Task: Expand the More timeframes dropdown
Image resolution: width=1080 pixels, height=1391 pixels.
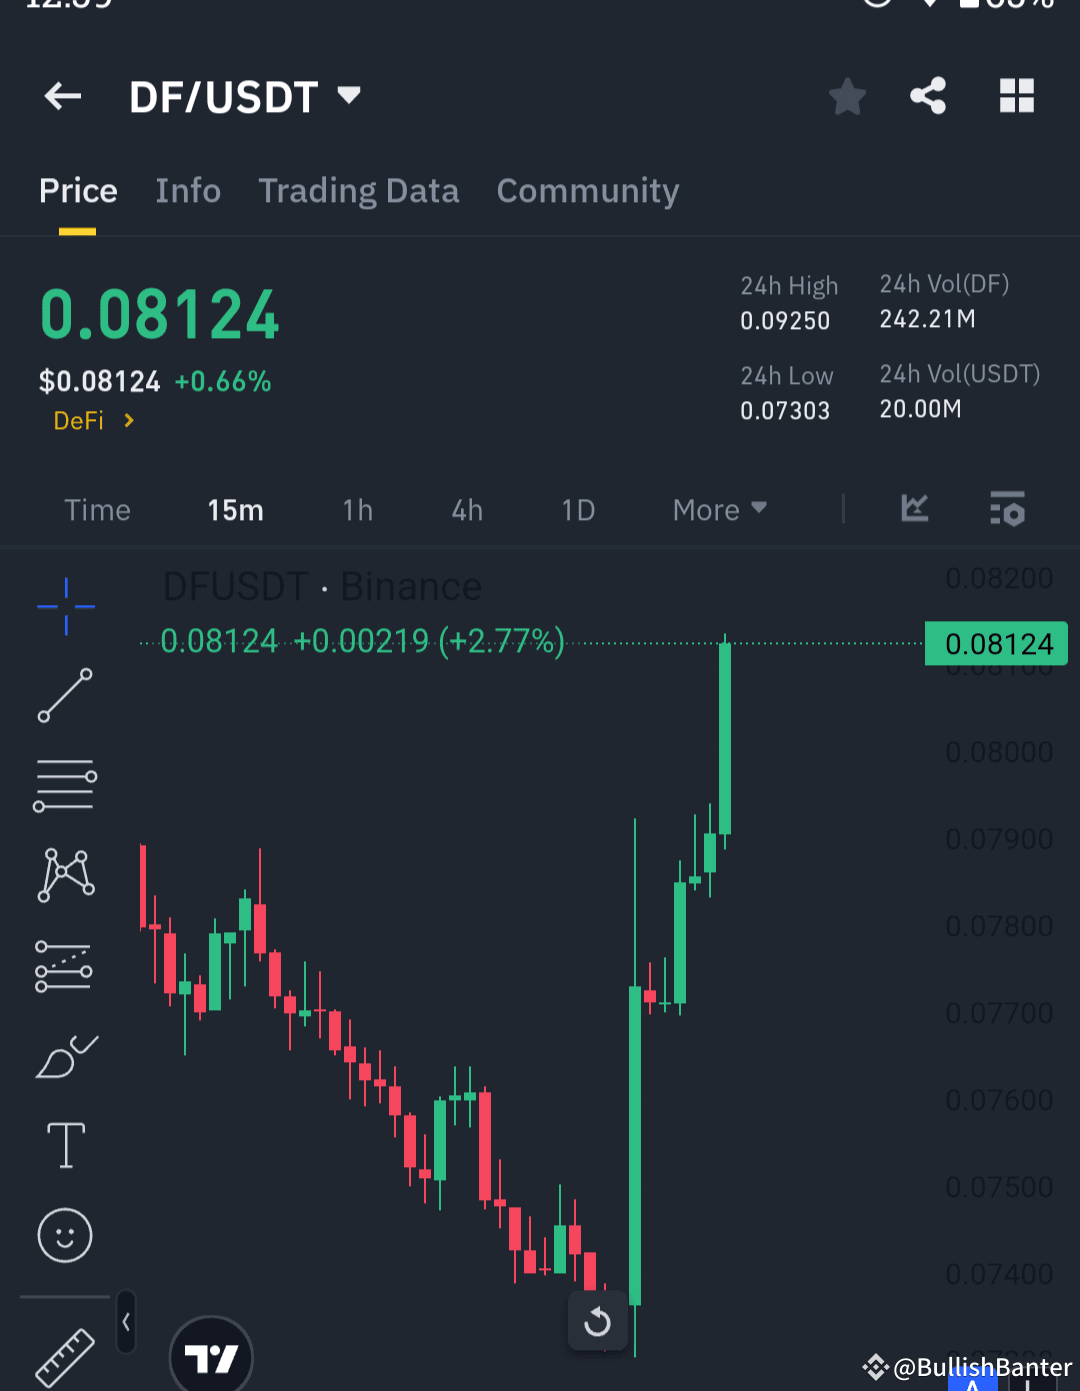Action: (718, 510)
